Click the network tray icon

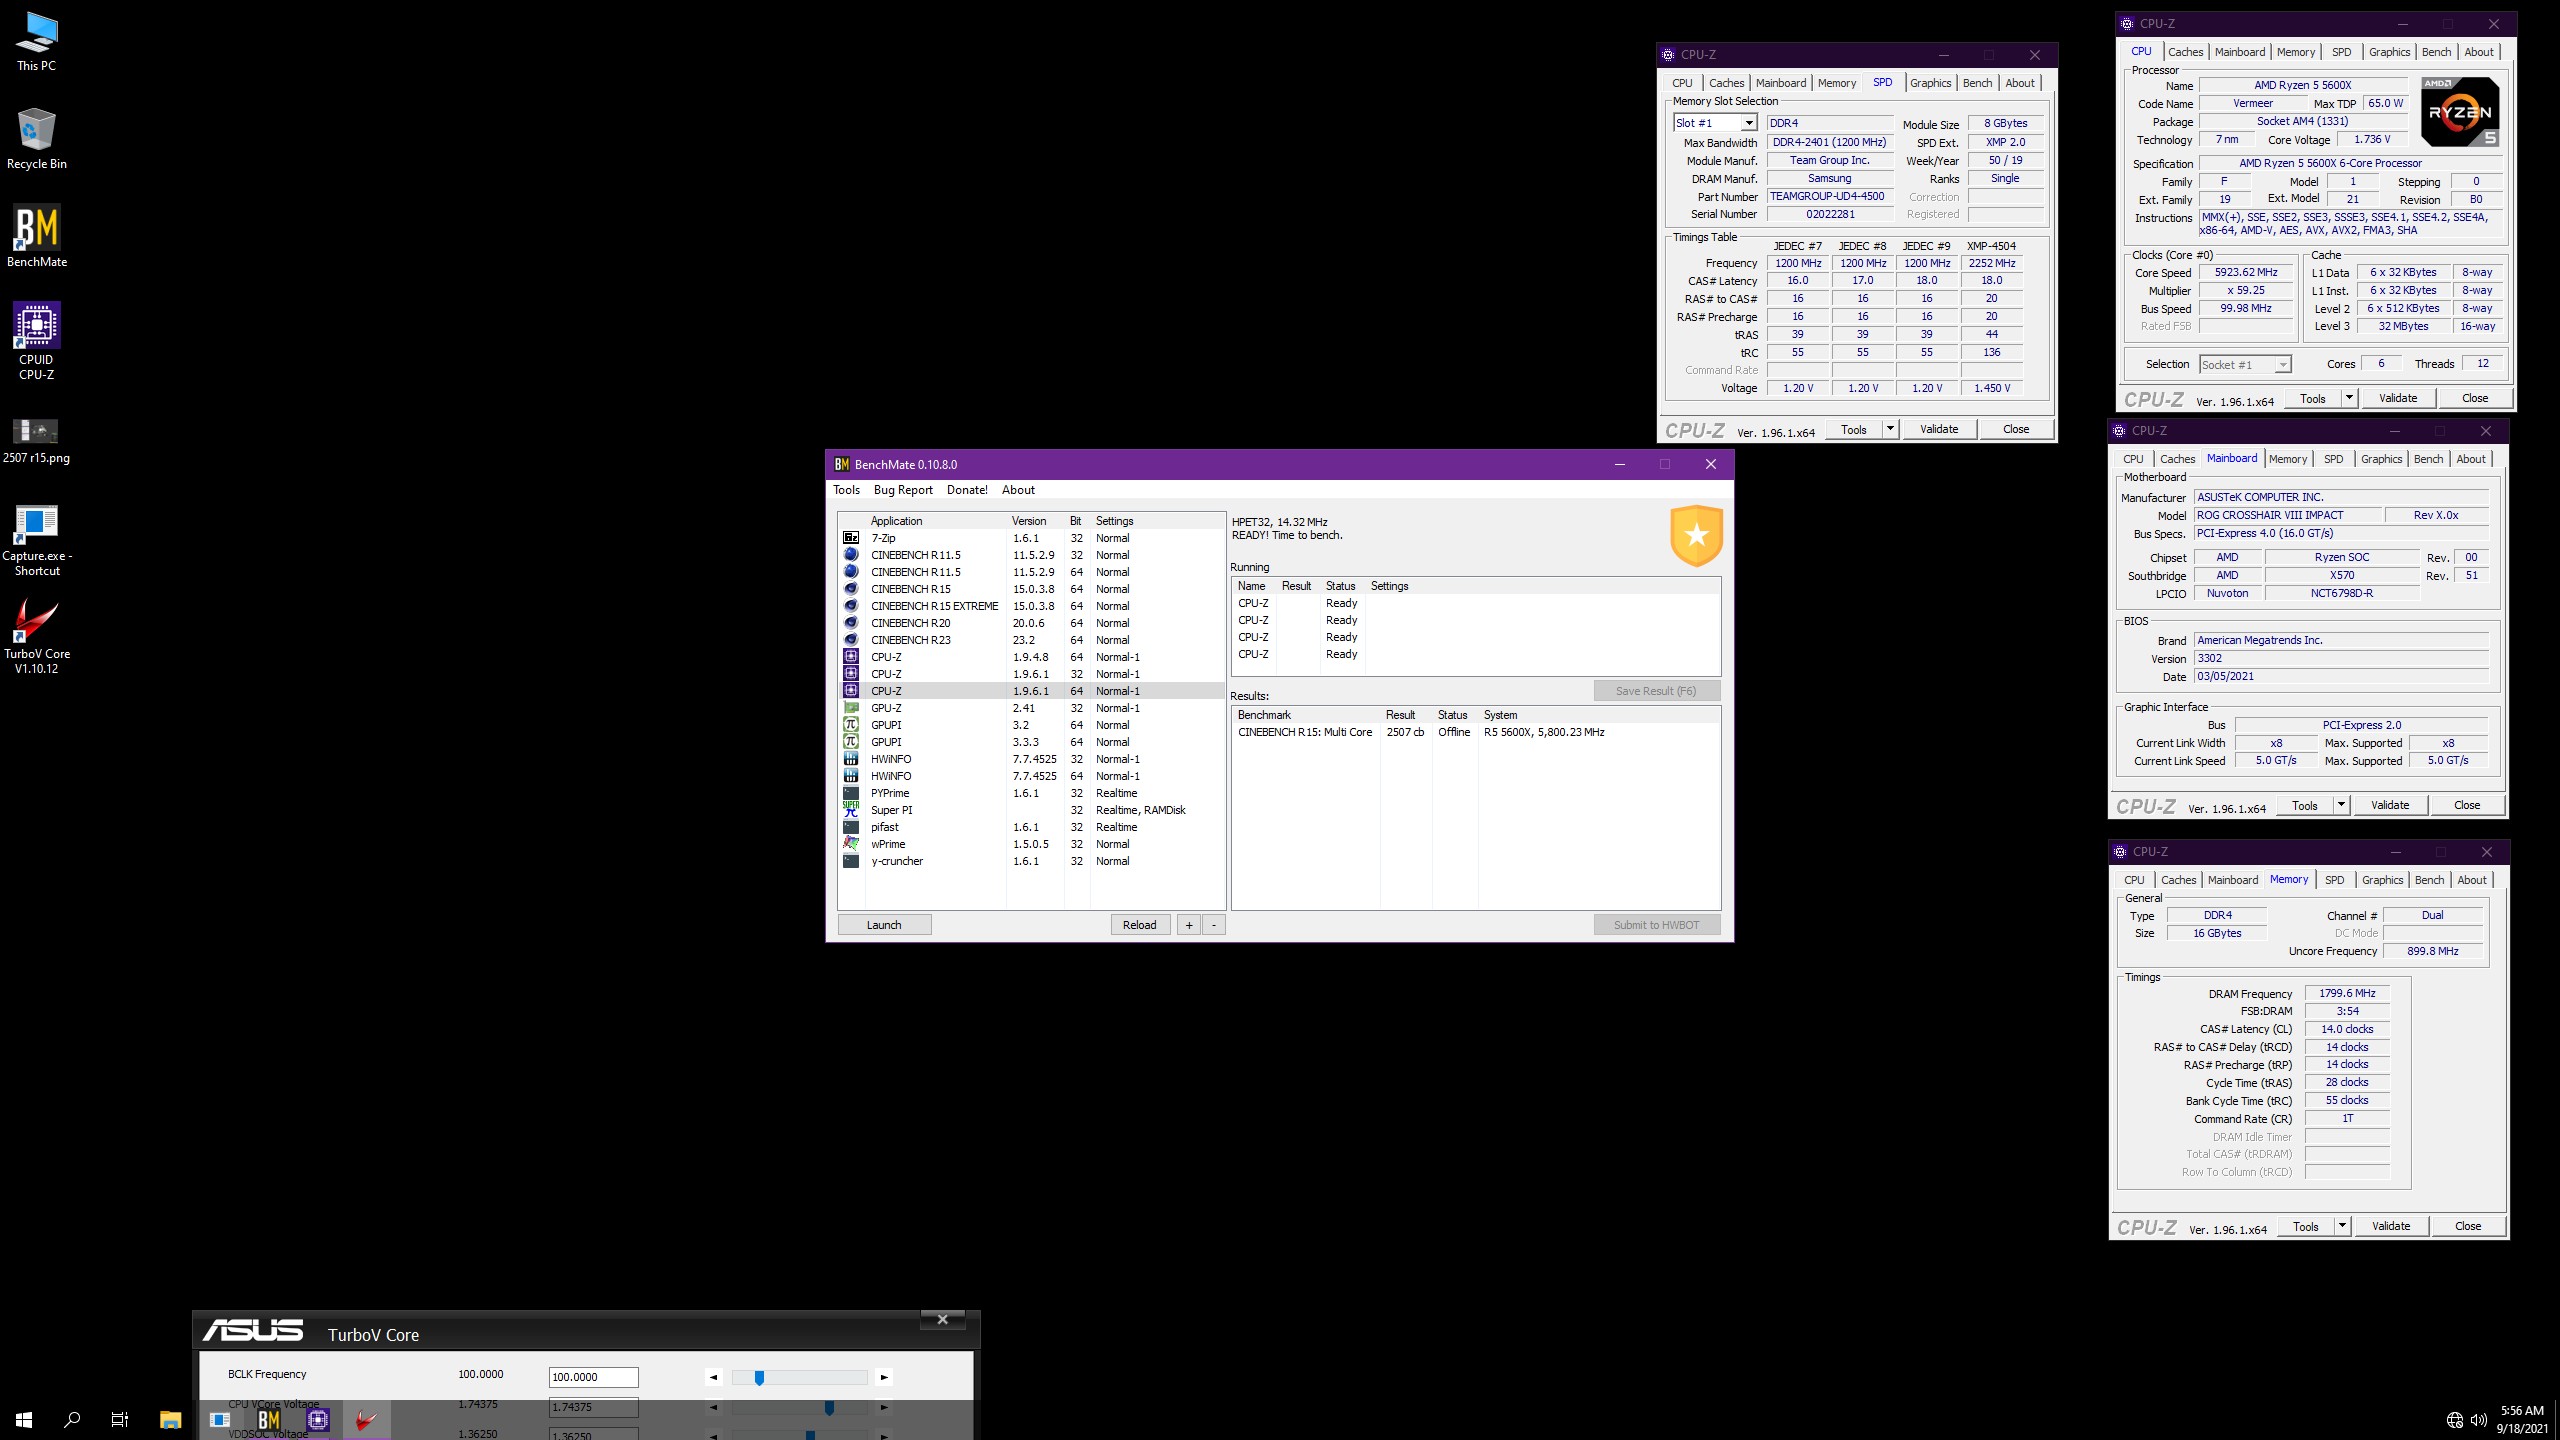[x=2454, y=1420]
